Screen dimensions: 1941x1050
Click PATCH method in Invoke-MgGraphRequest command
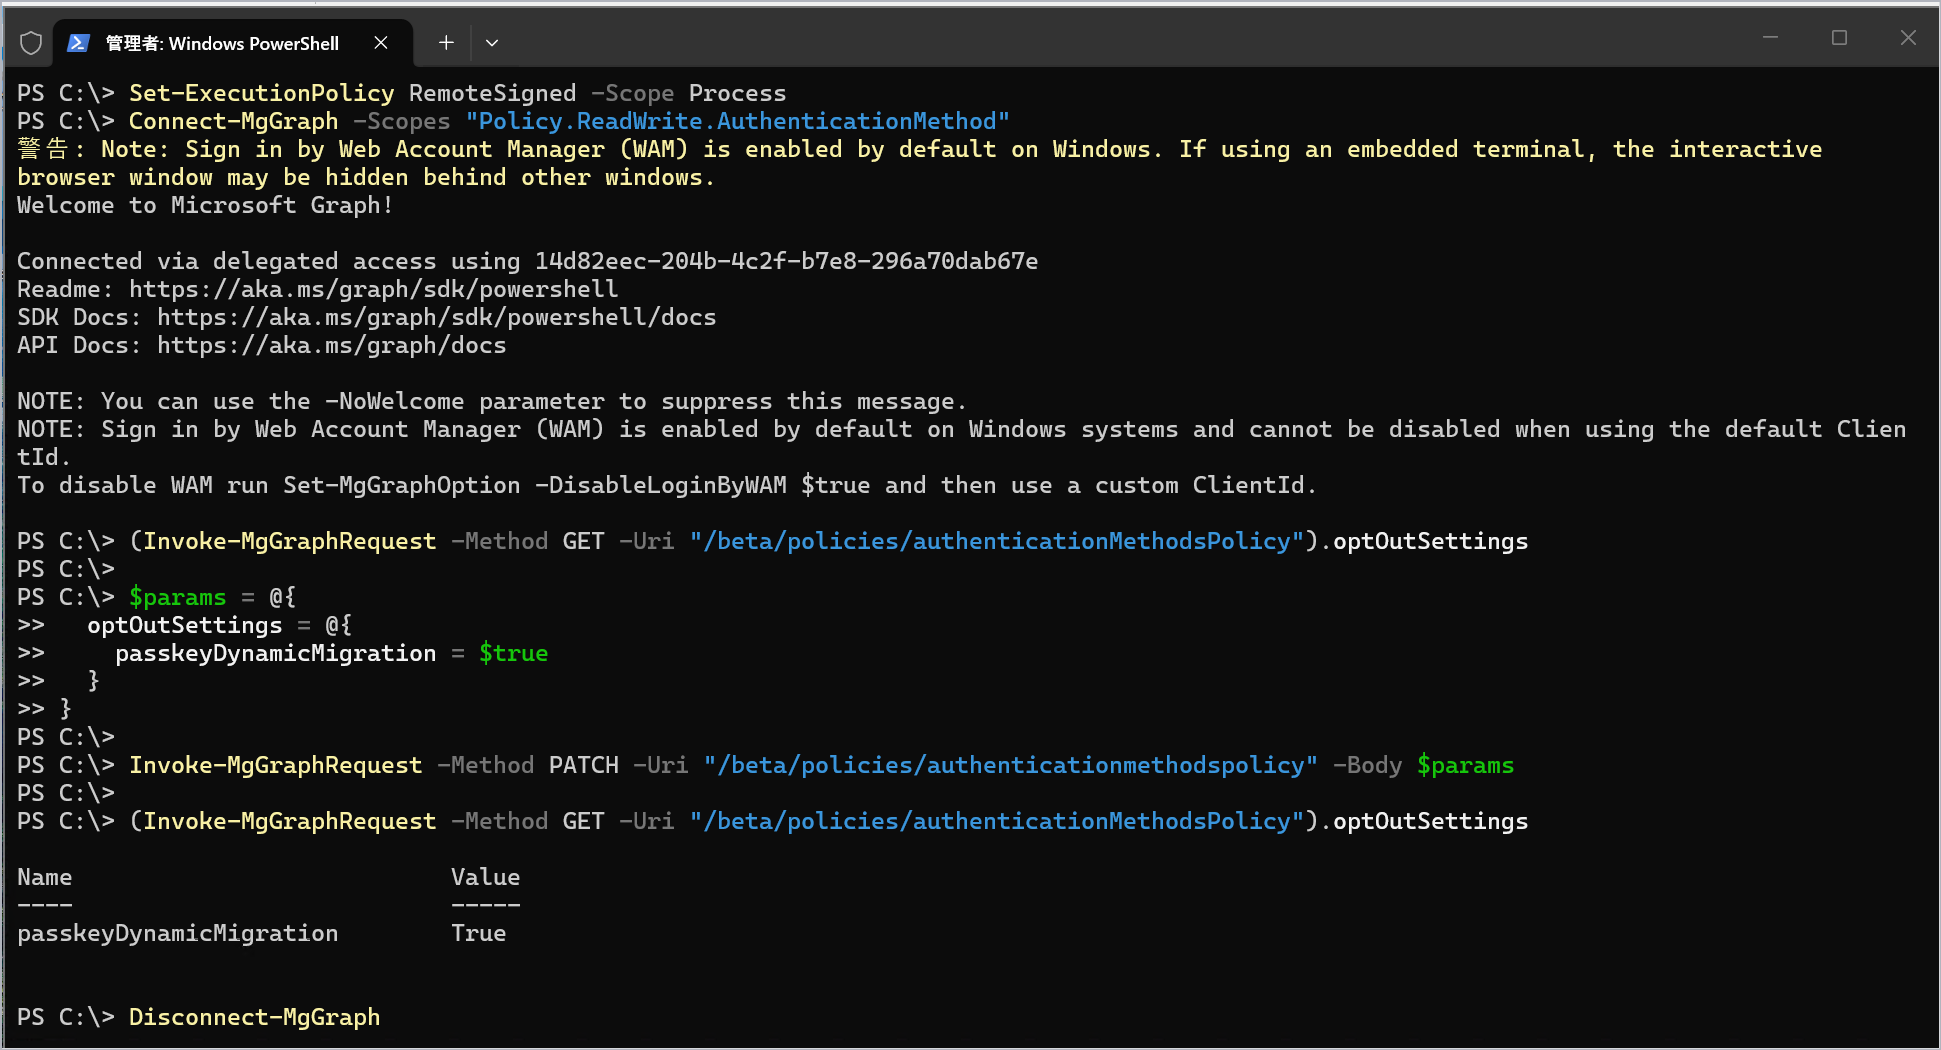click(x=584, y=765)
